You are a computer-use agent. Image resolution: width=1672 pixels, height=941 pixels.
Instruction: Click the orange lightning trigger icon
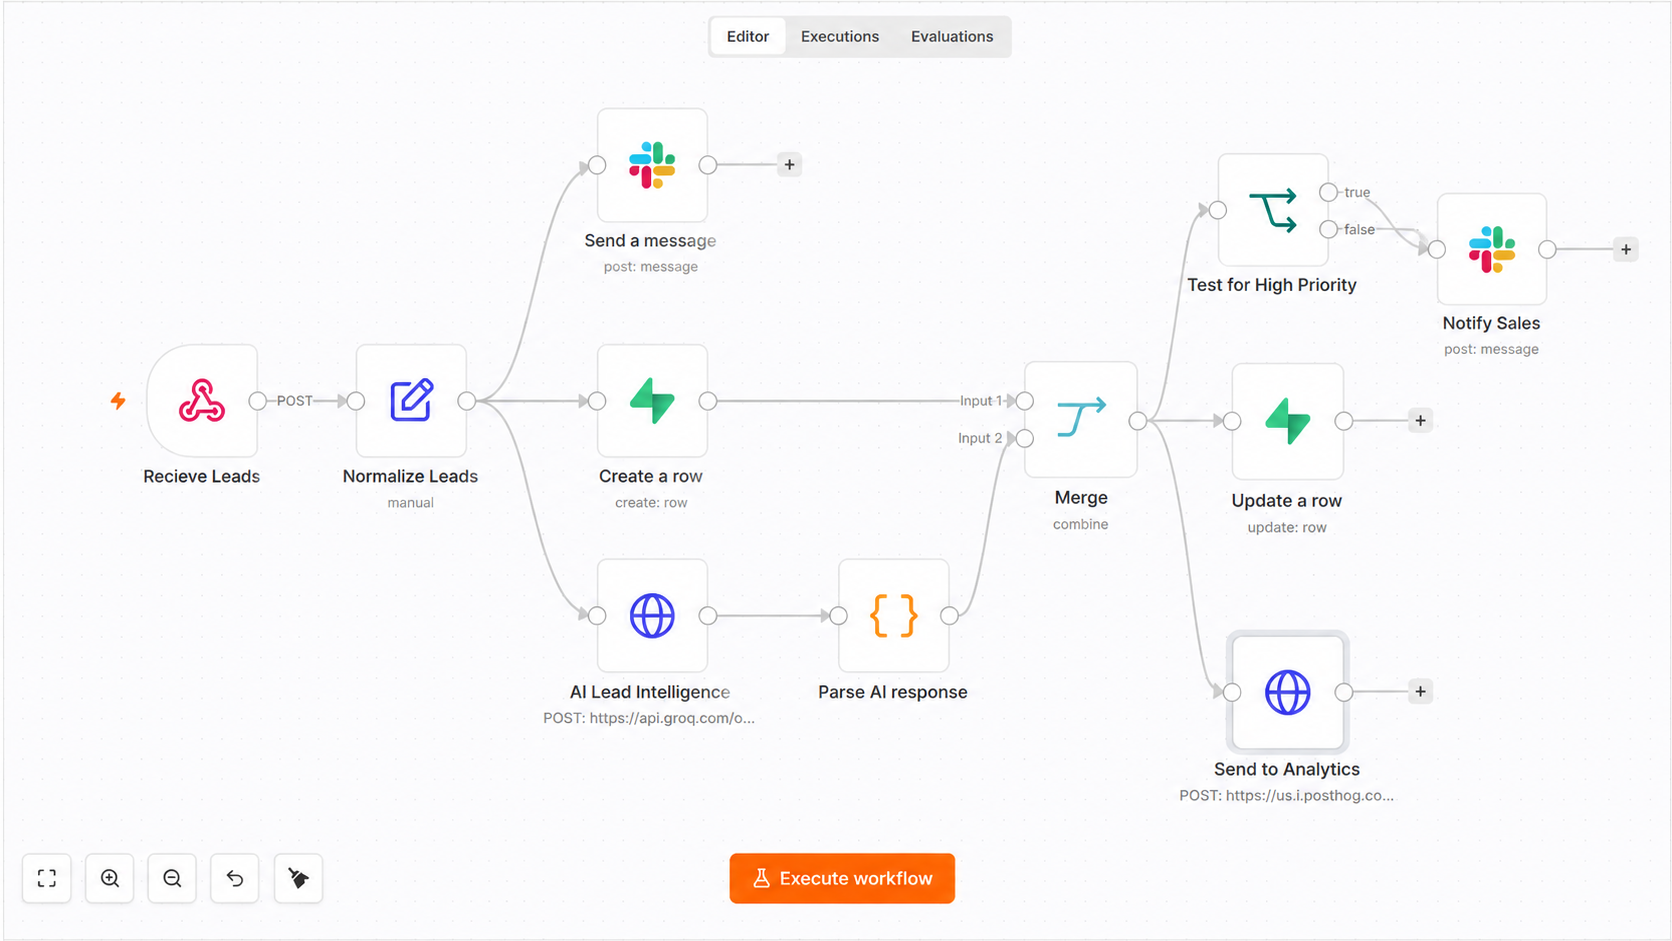[x=118, y=401]
